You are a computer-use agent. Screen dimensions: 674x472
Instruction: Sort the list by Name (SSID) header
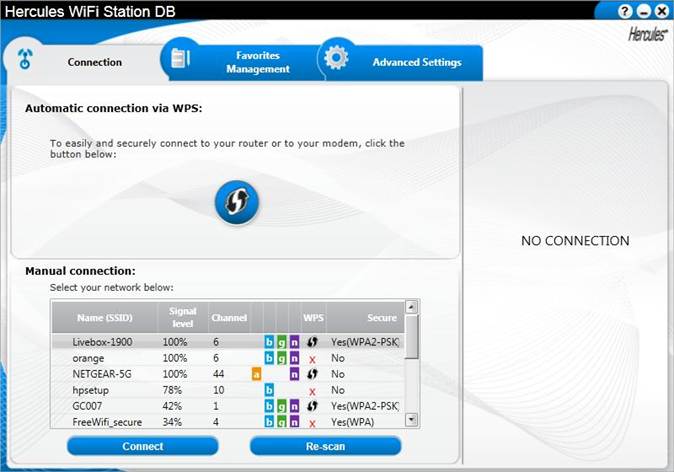coord(104,318)
